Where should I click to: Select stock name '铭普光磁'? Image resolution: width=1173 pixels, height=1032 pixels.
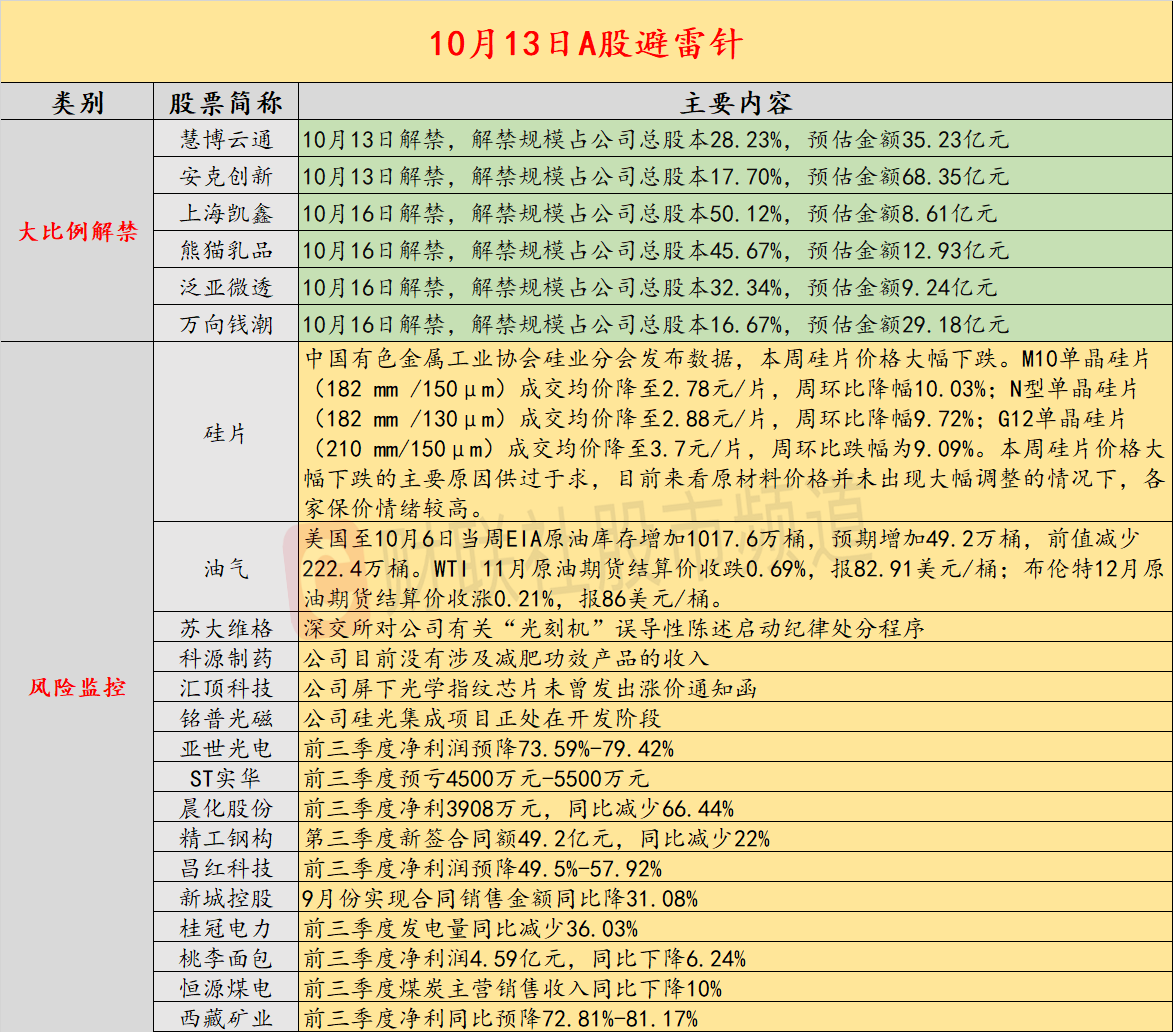click(226, 718)
